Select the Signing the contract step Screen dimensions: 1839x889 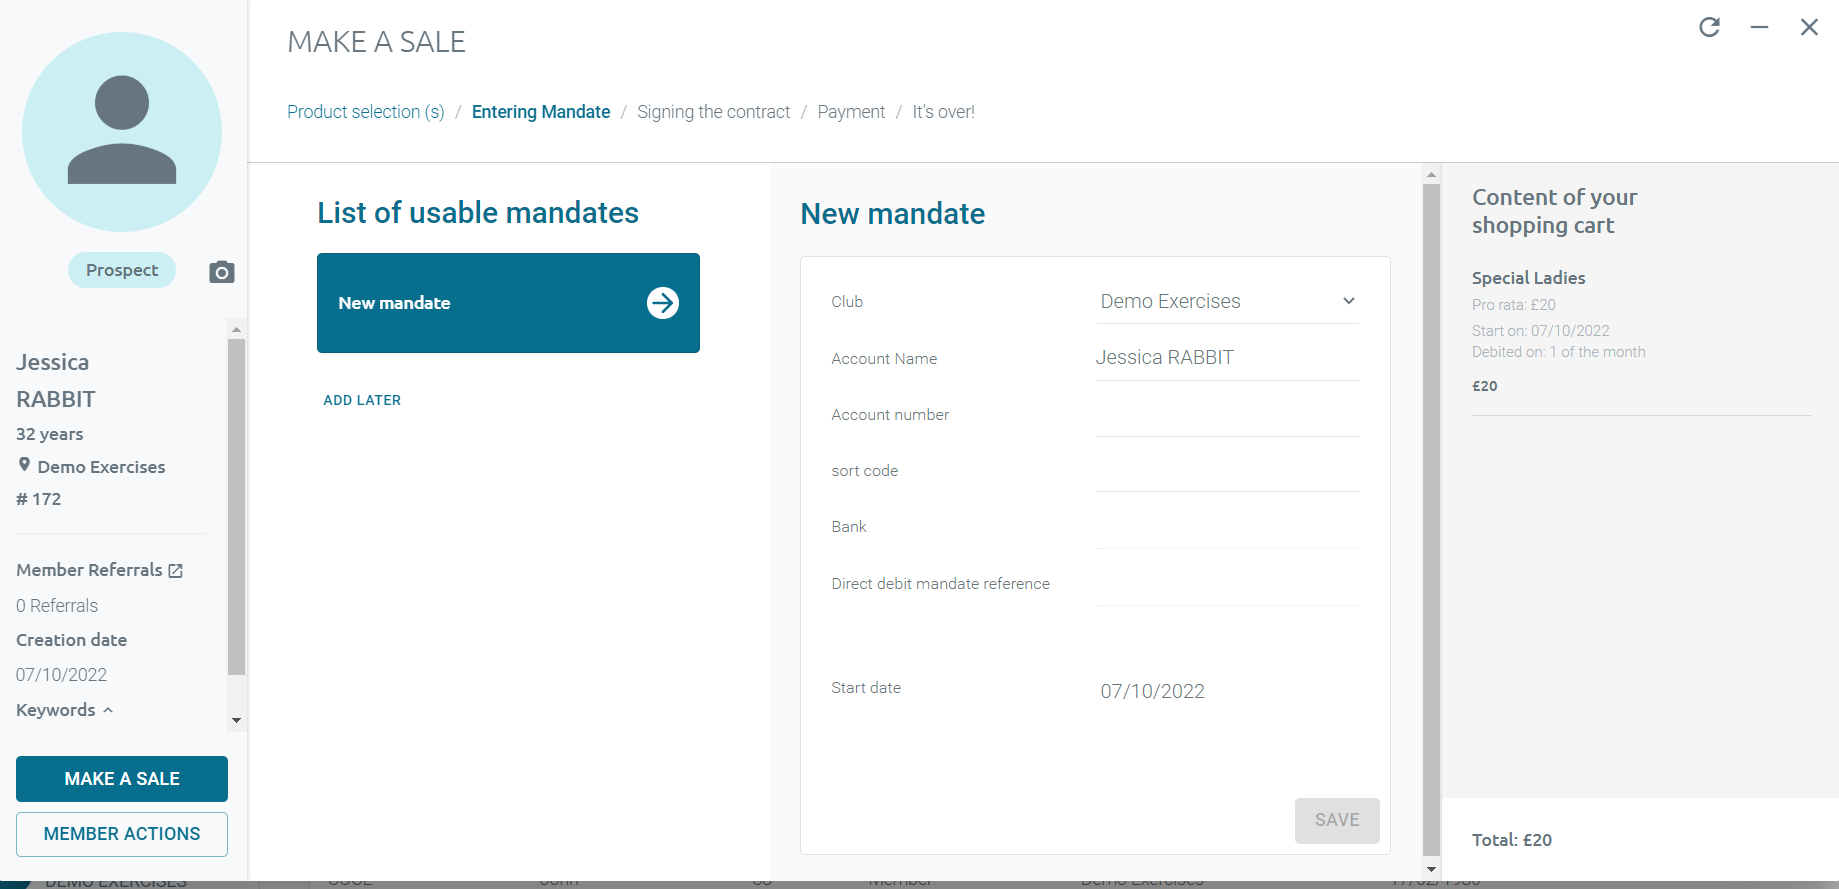click(x=713, y=112)
